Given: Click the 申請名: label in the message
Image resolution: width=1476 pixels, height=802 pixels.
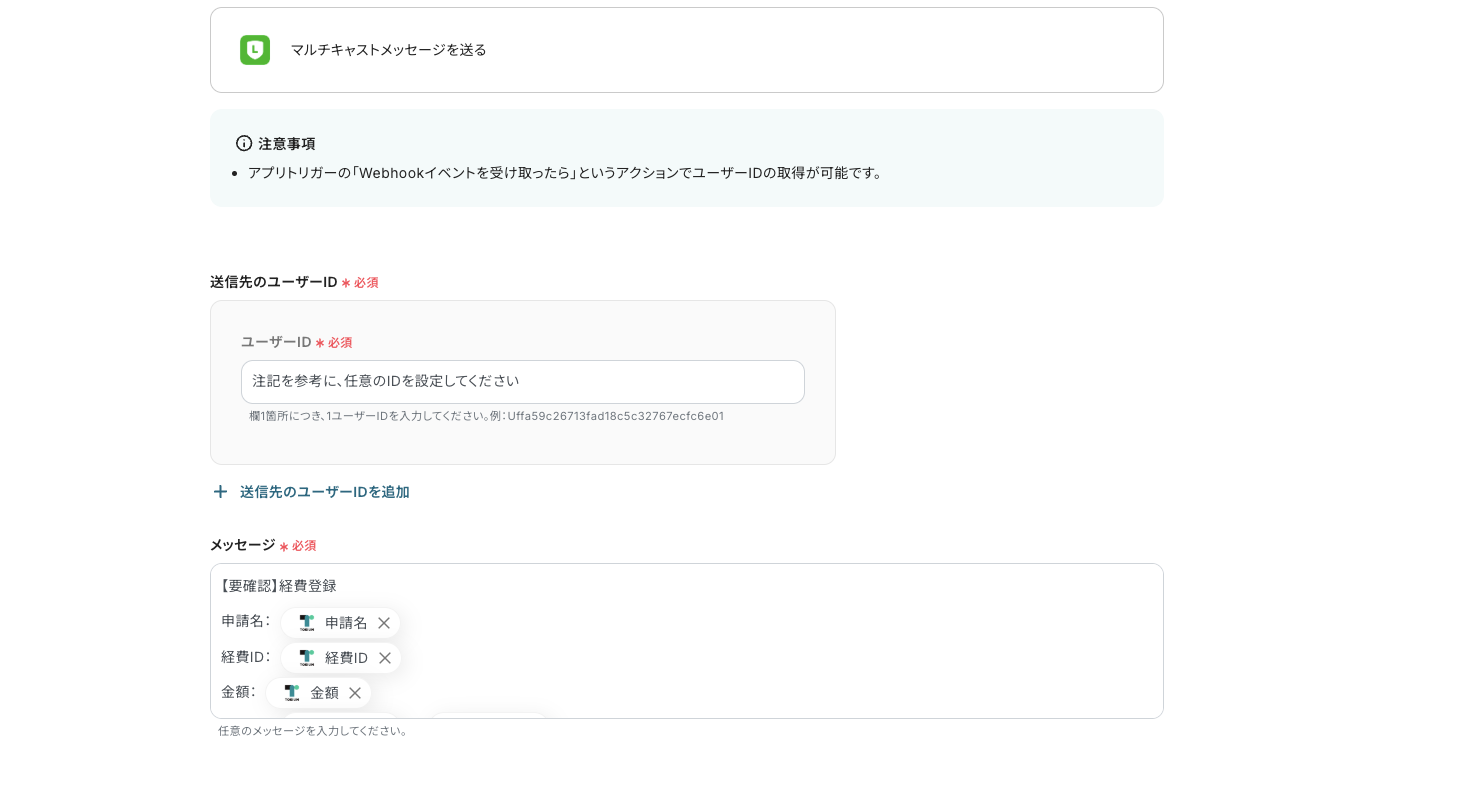Looking at the screenshot, I should [x=246, y=621].
